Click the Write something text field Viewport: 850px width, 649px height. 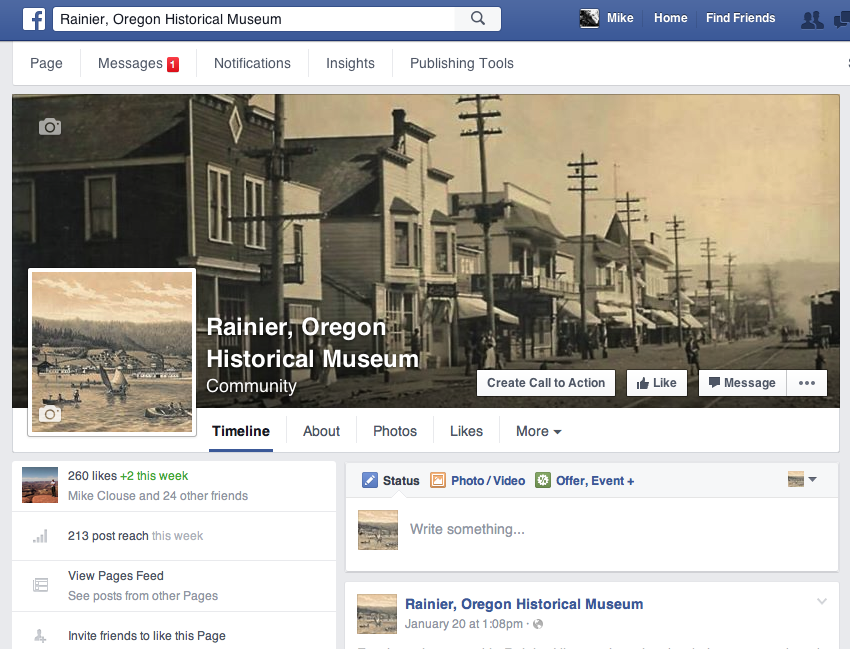click(x=600, y=529)
